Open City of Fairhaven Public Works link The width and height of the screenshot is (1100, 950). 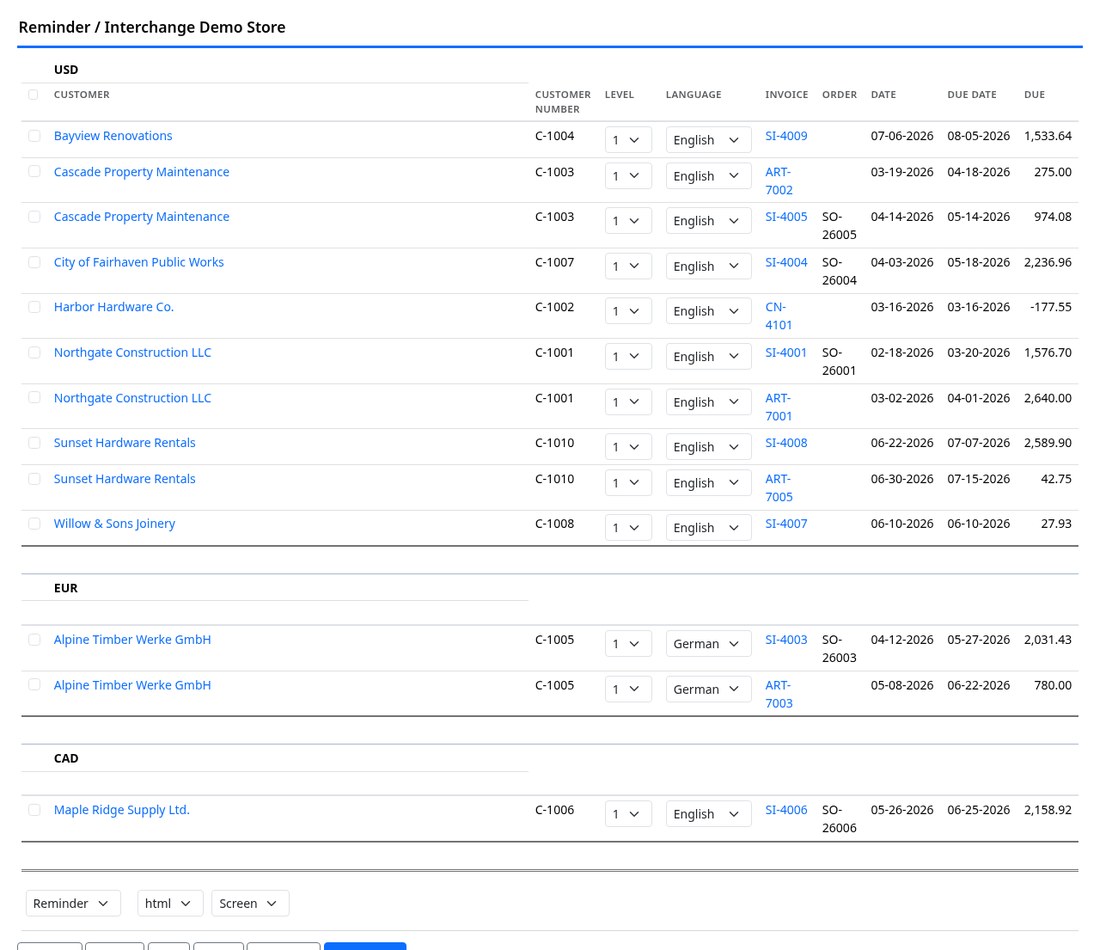point(139,262)
